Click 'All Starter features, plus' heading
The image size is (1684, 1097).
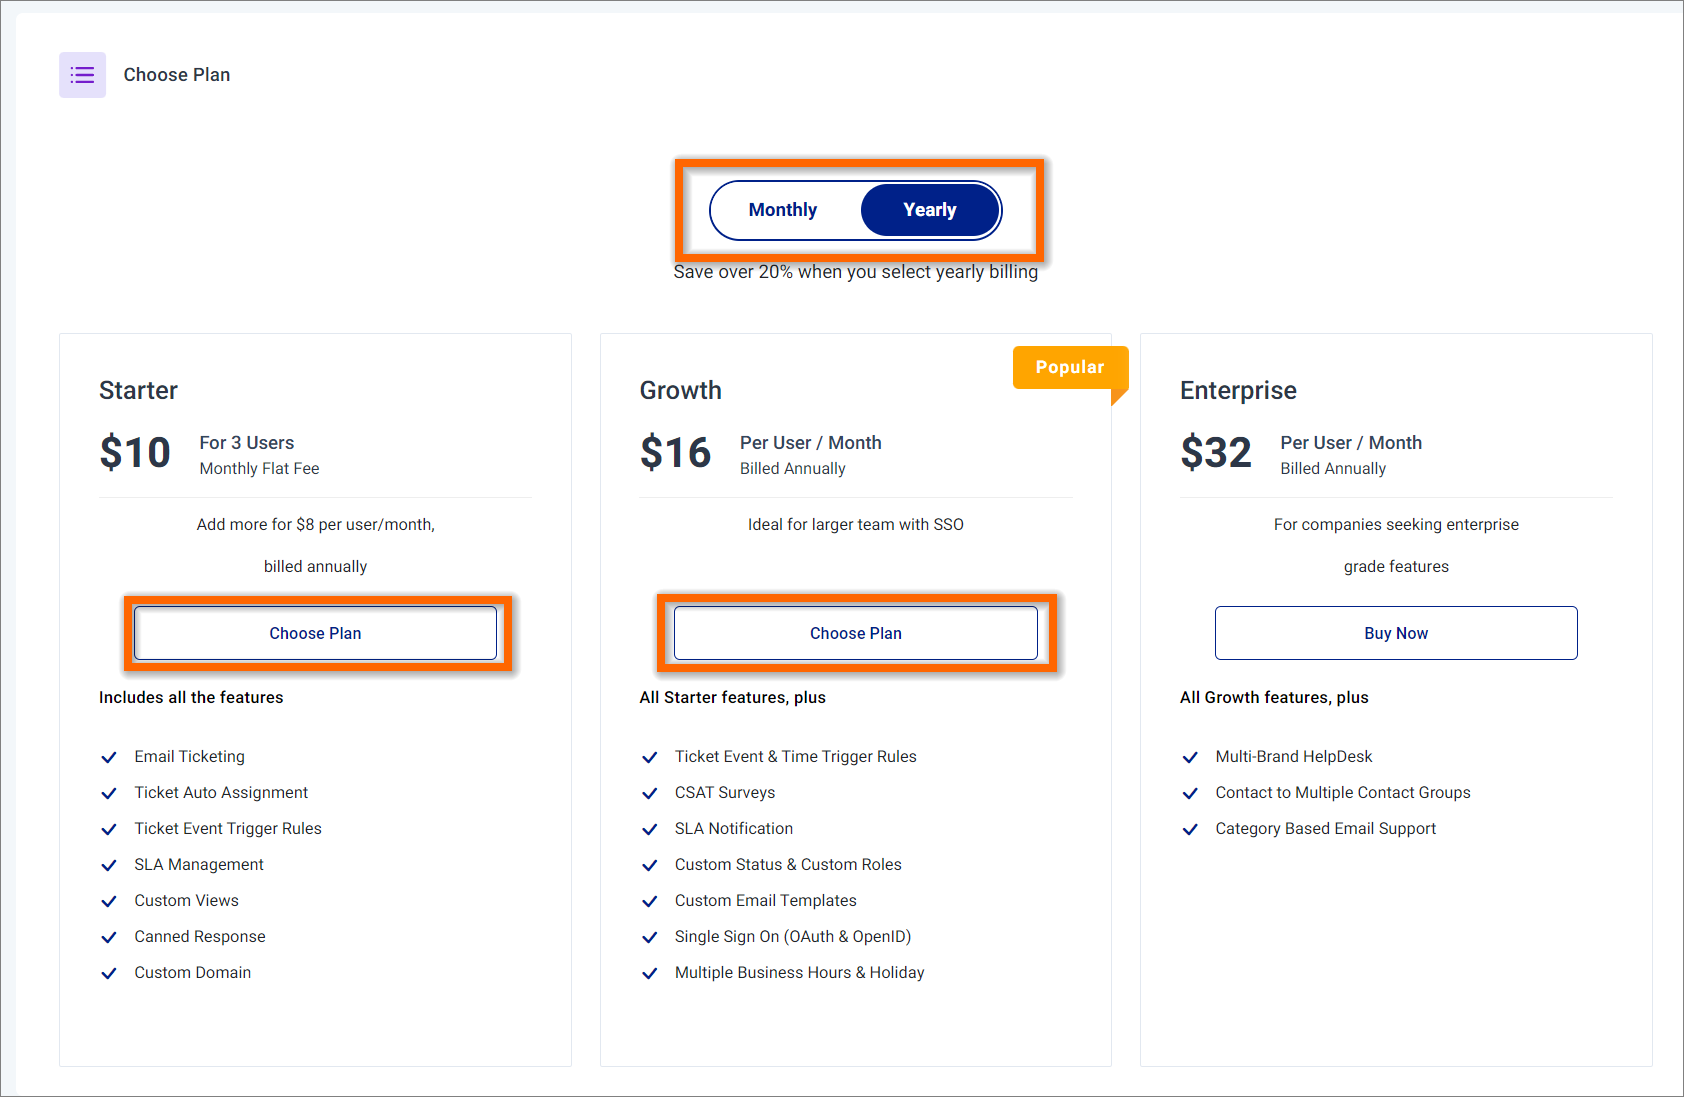733,698
